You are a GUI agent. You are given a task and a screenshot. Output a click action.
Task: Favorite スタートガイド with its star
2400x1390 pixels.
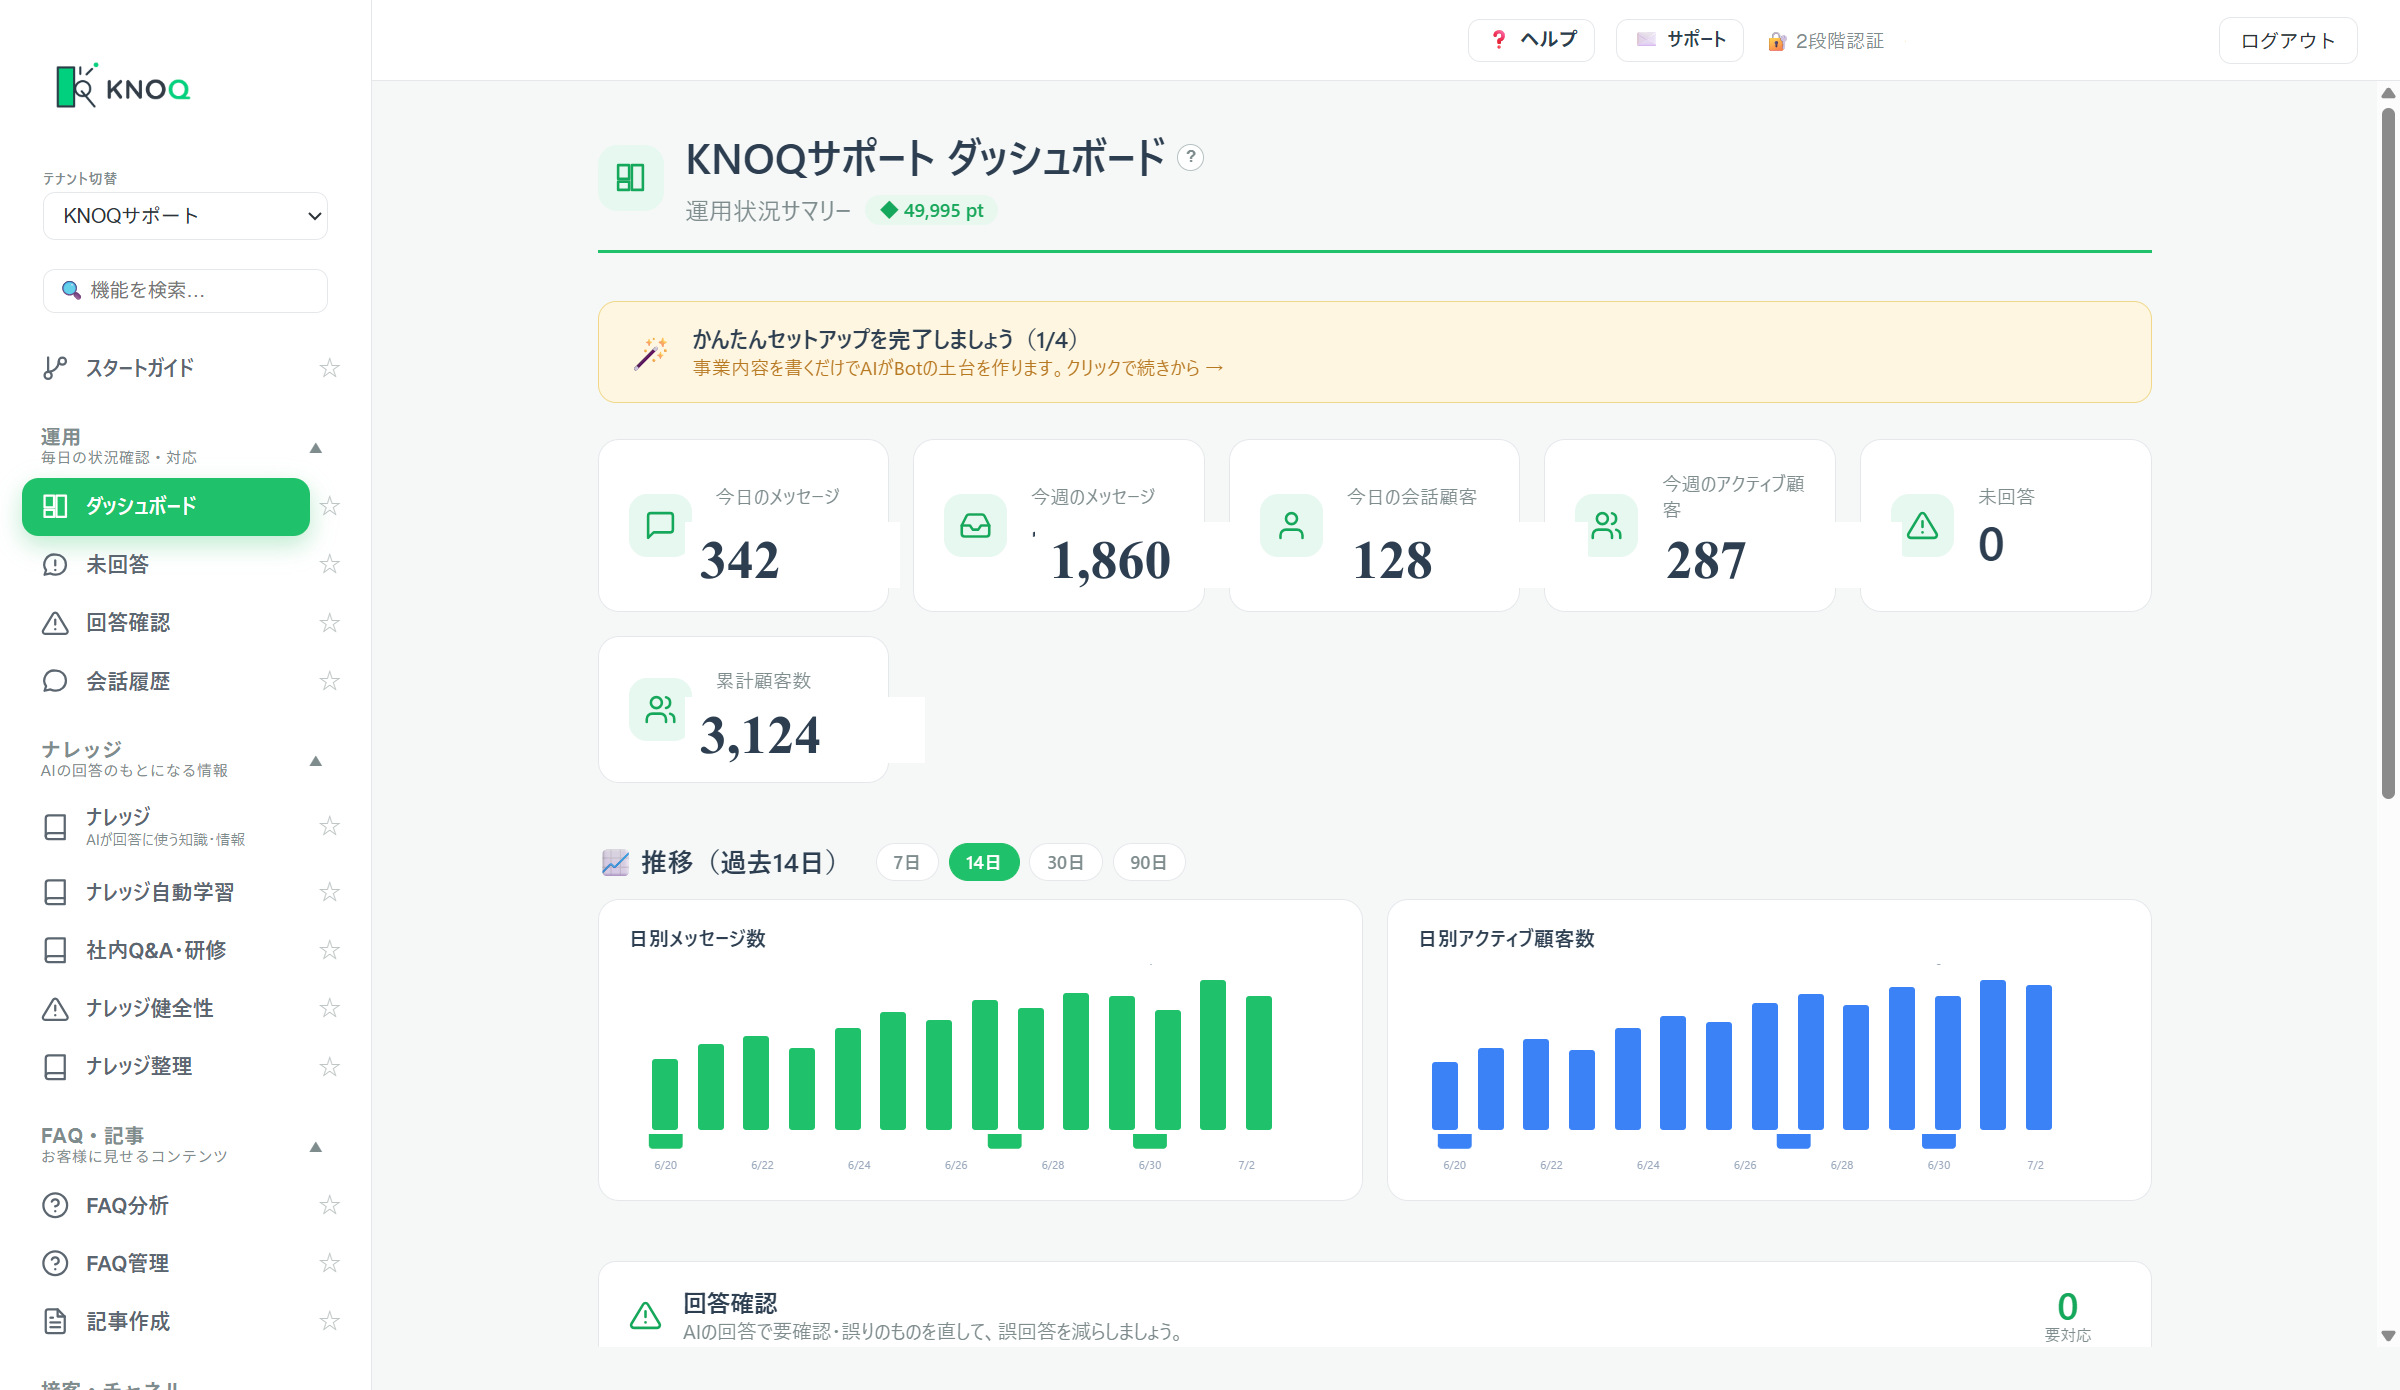329,368
